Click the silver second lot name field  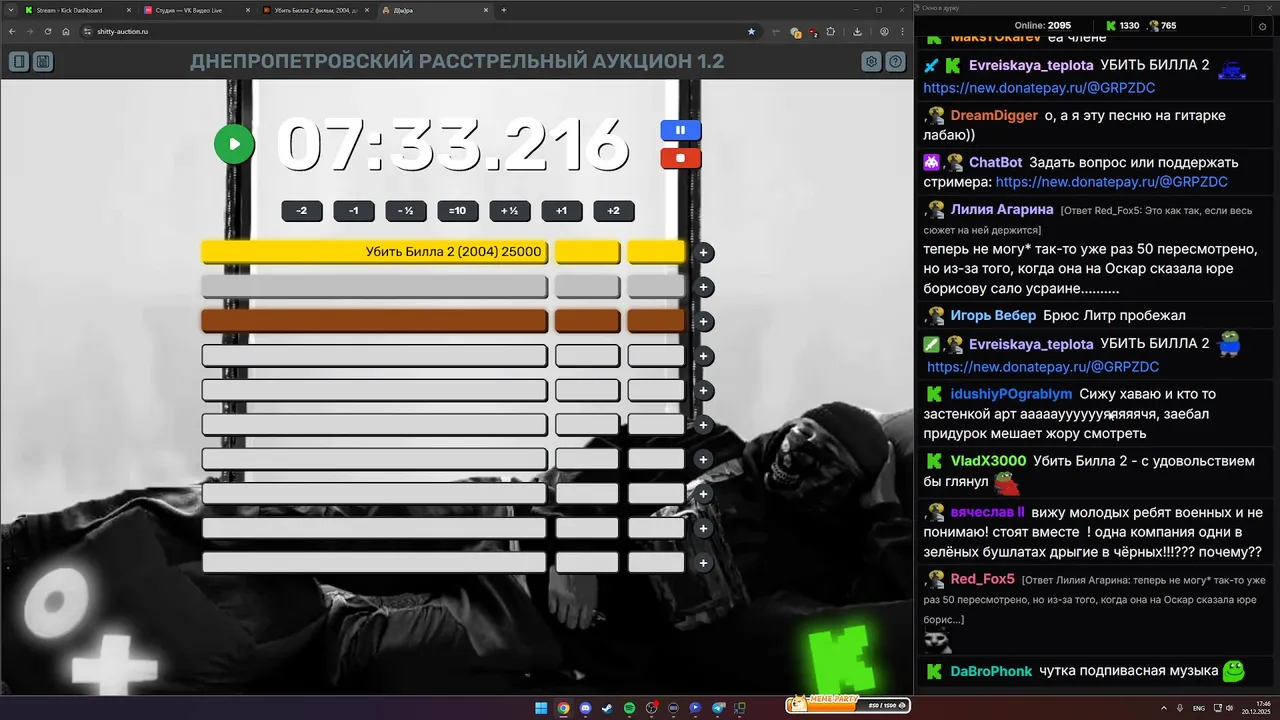(x=374, y=287)
